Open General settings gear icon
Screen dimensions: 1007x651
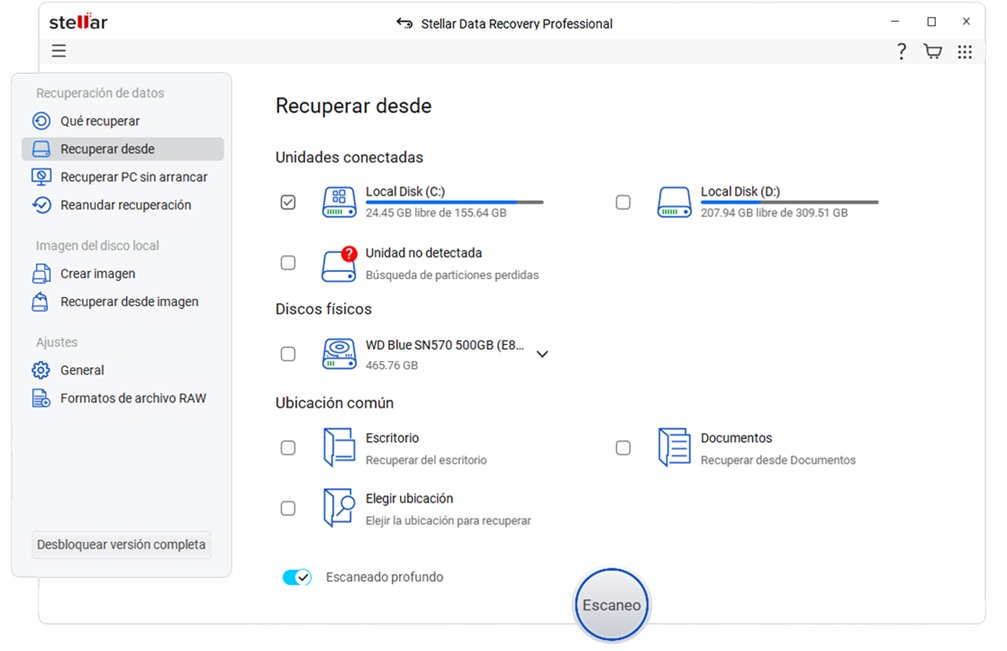point(40,369)
